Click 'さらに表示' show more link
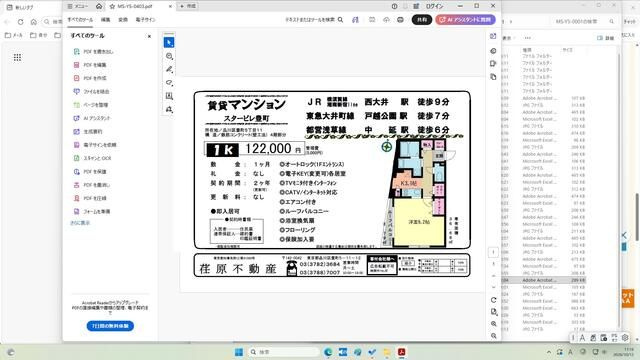The image size is (640, 360). (x=80, y=223)
